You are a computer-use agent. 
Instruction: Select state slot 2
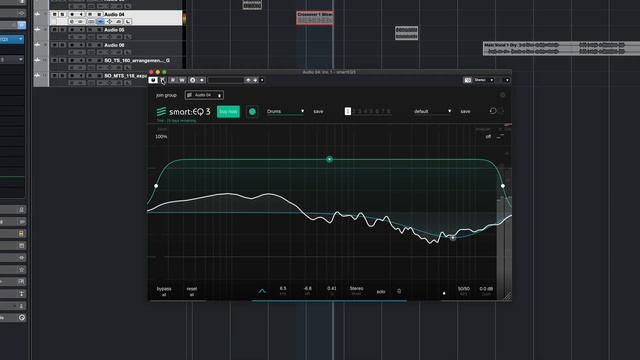pos(354,111)
